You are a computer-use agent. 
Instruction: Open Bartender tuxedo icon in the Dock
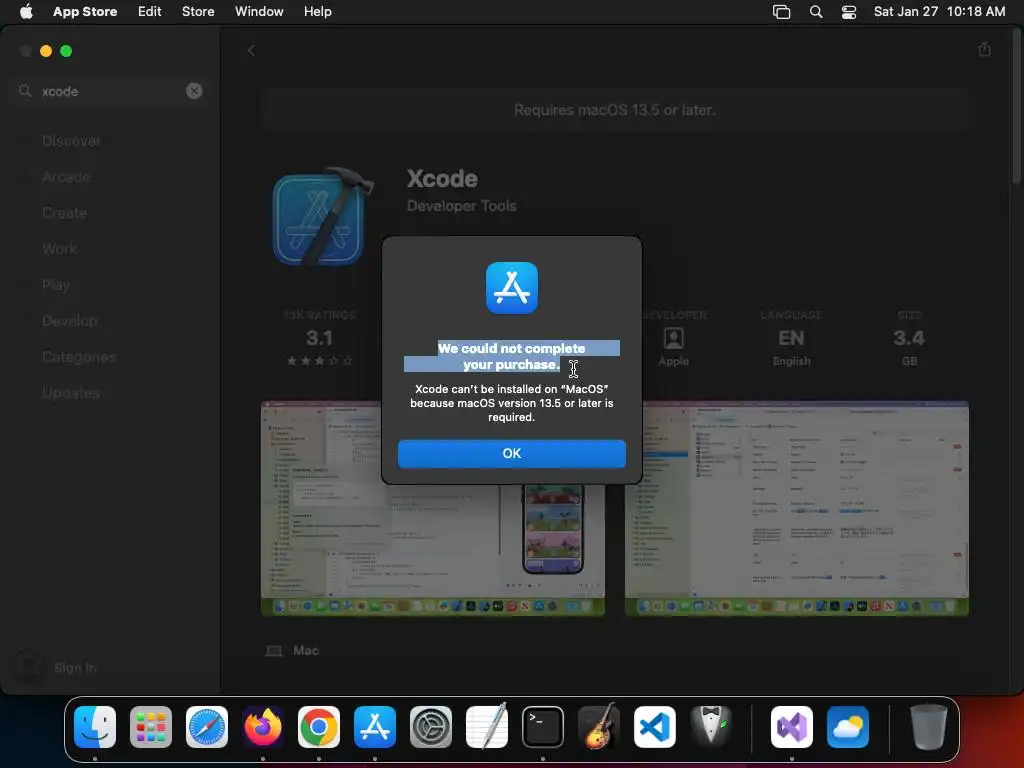(711, 726)
